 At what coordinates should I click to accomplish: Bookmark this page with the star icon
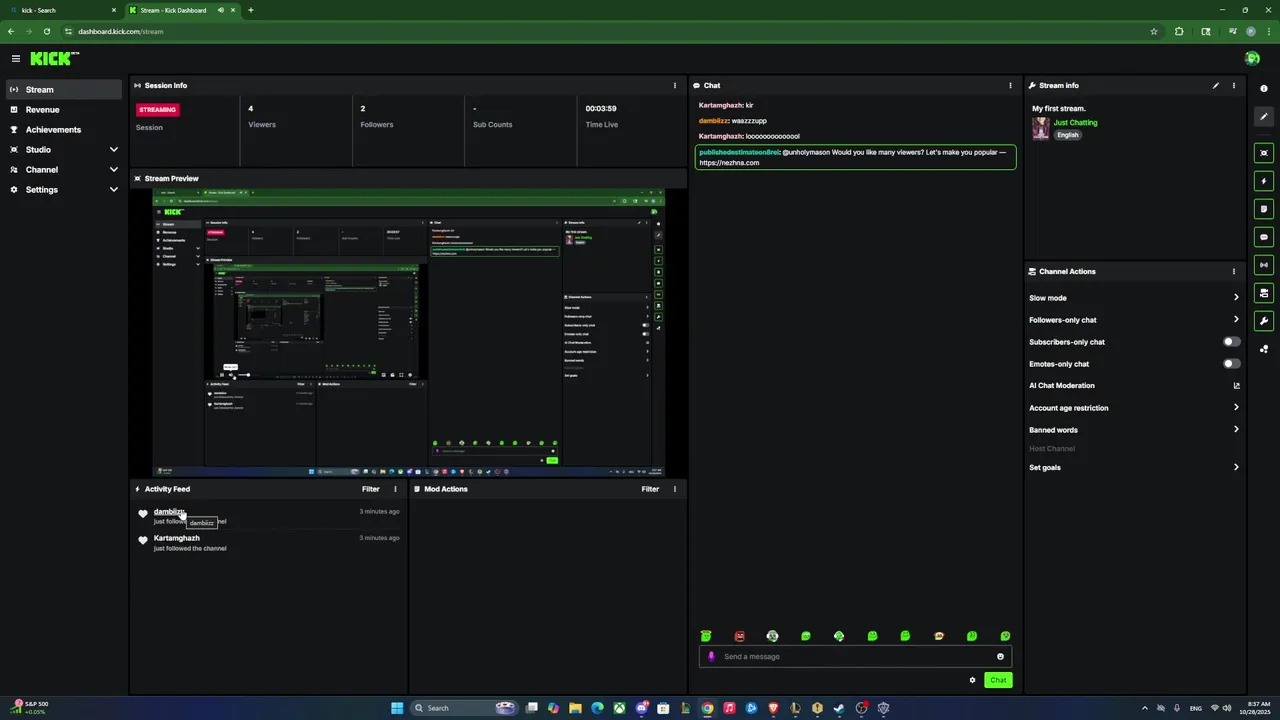(x=1154, y=31)
